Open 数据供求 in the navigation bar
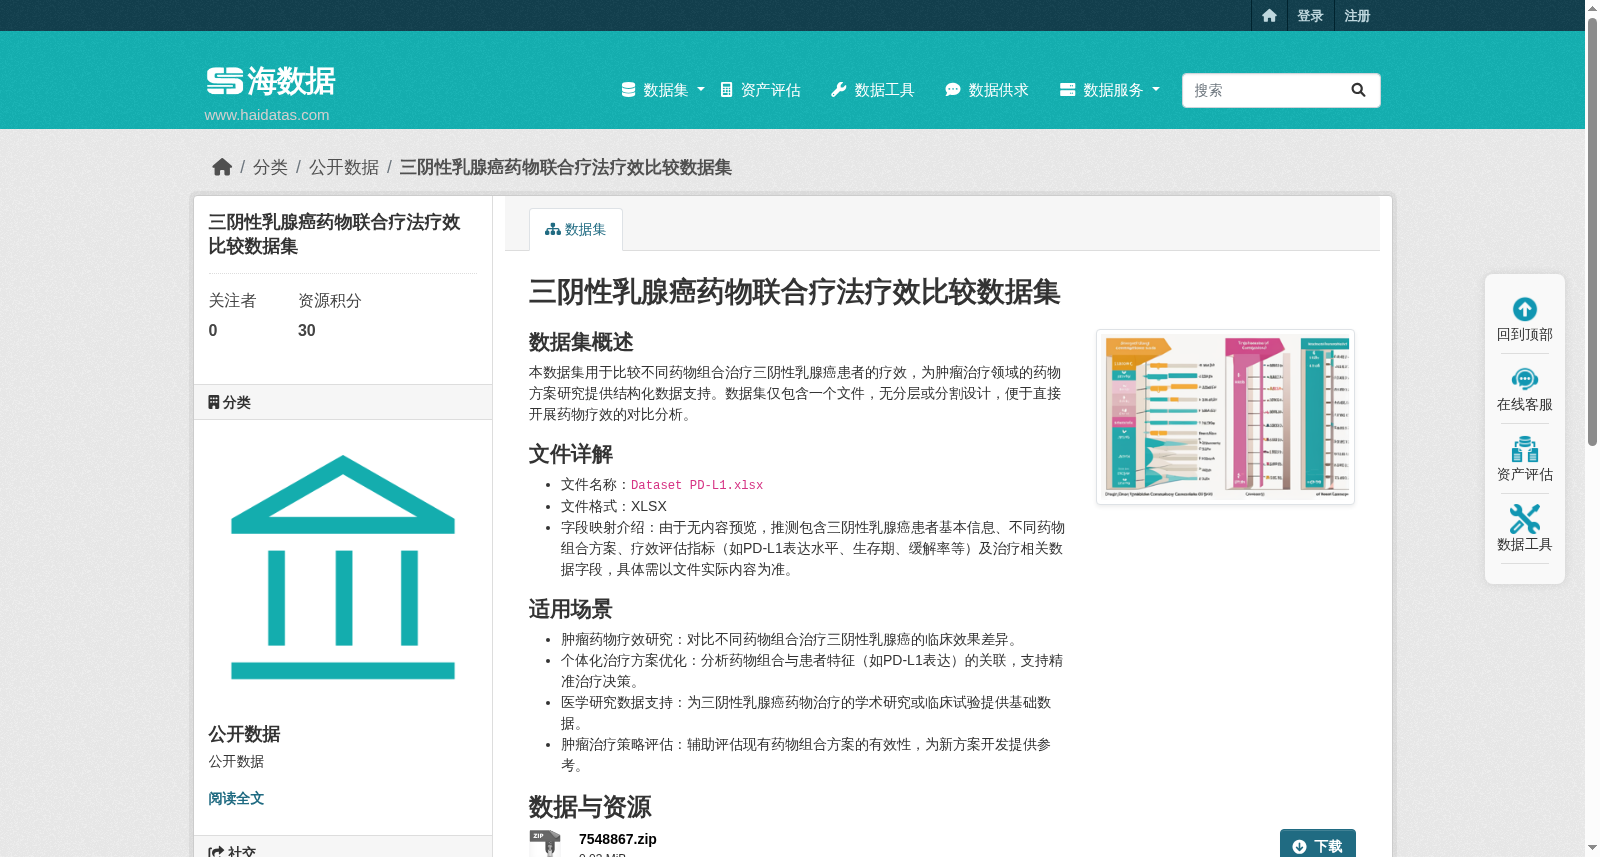Image resolution: width=1600 pixels, height=857 pixels. (986, 90)
